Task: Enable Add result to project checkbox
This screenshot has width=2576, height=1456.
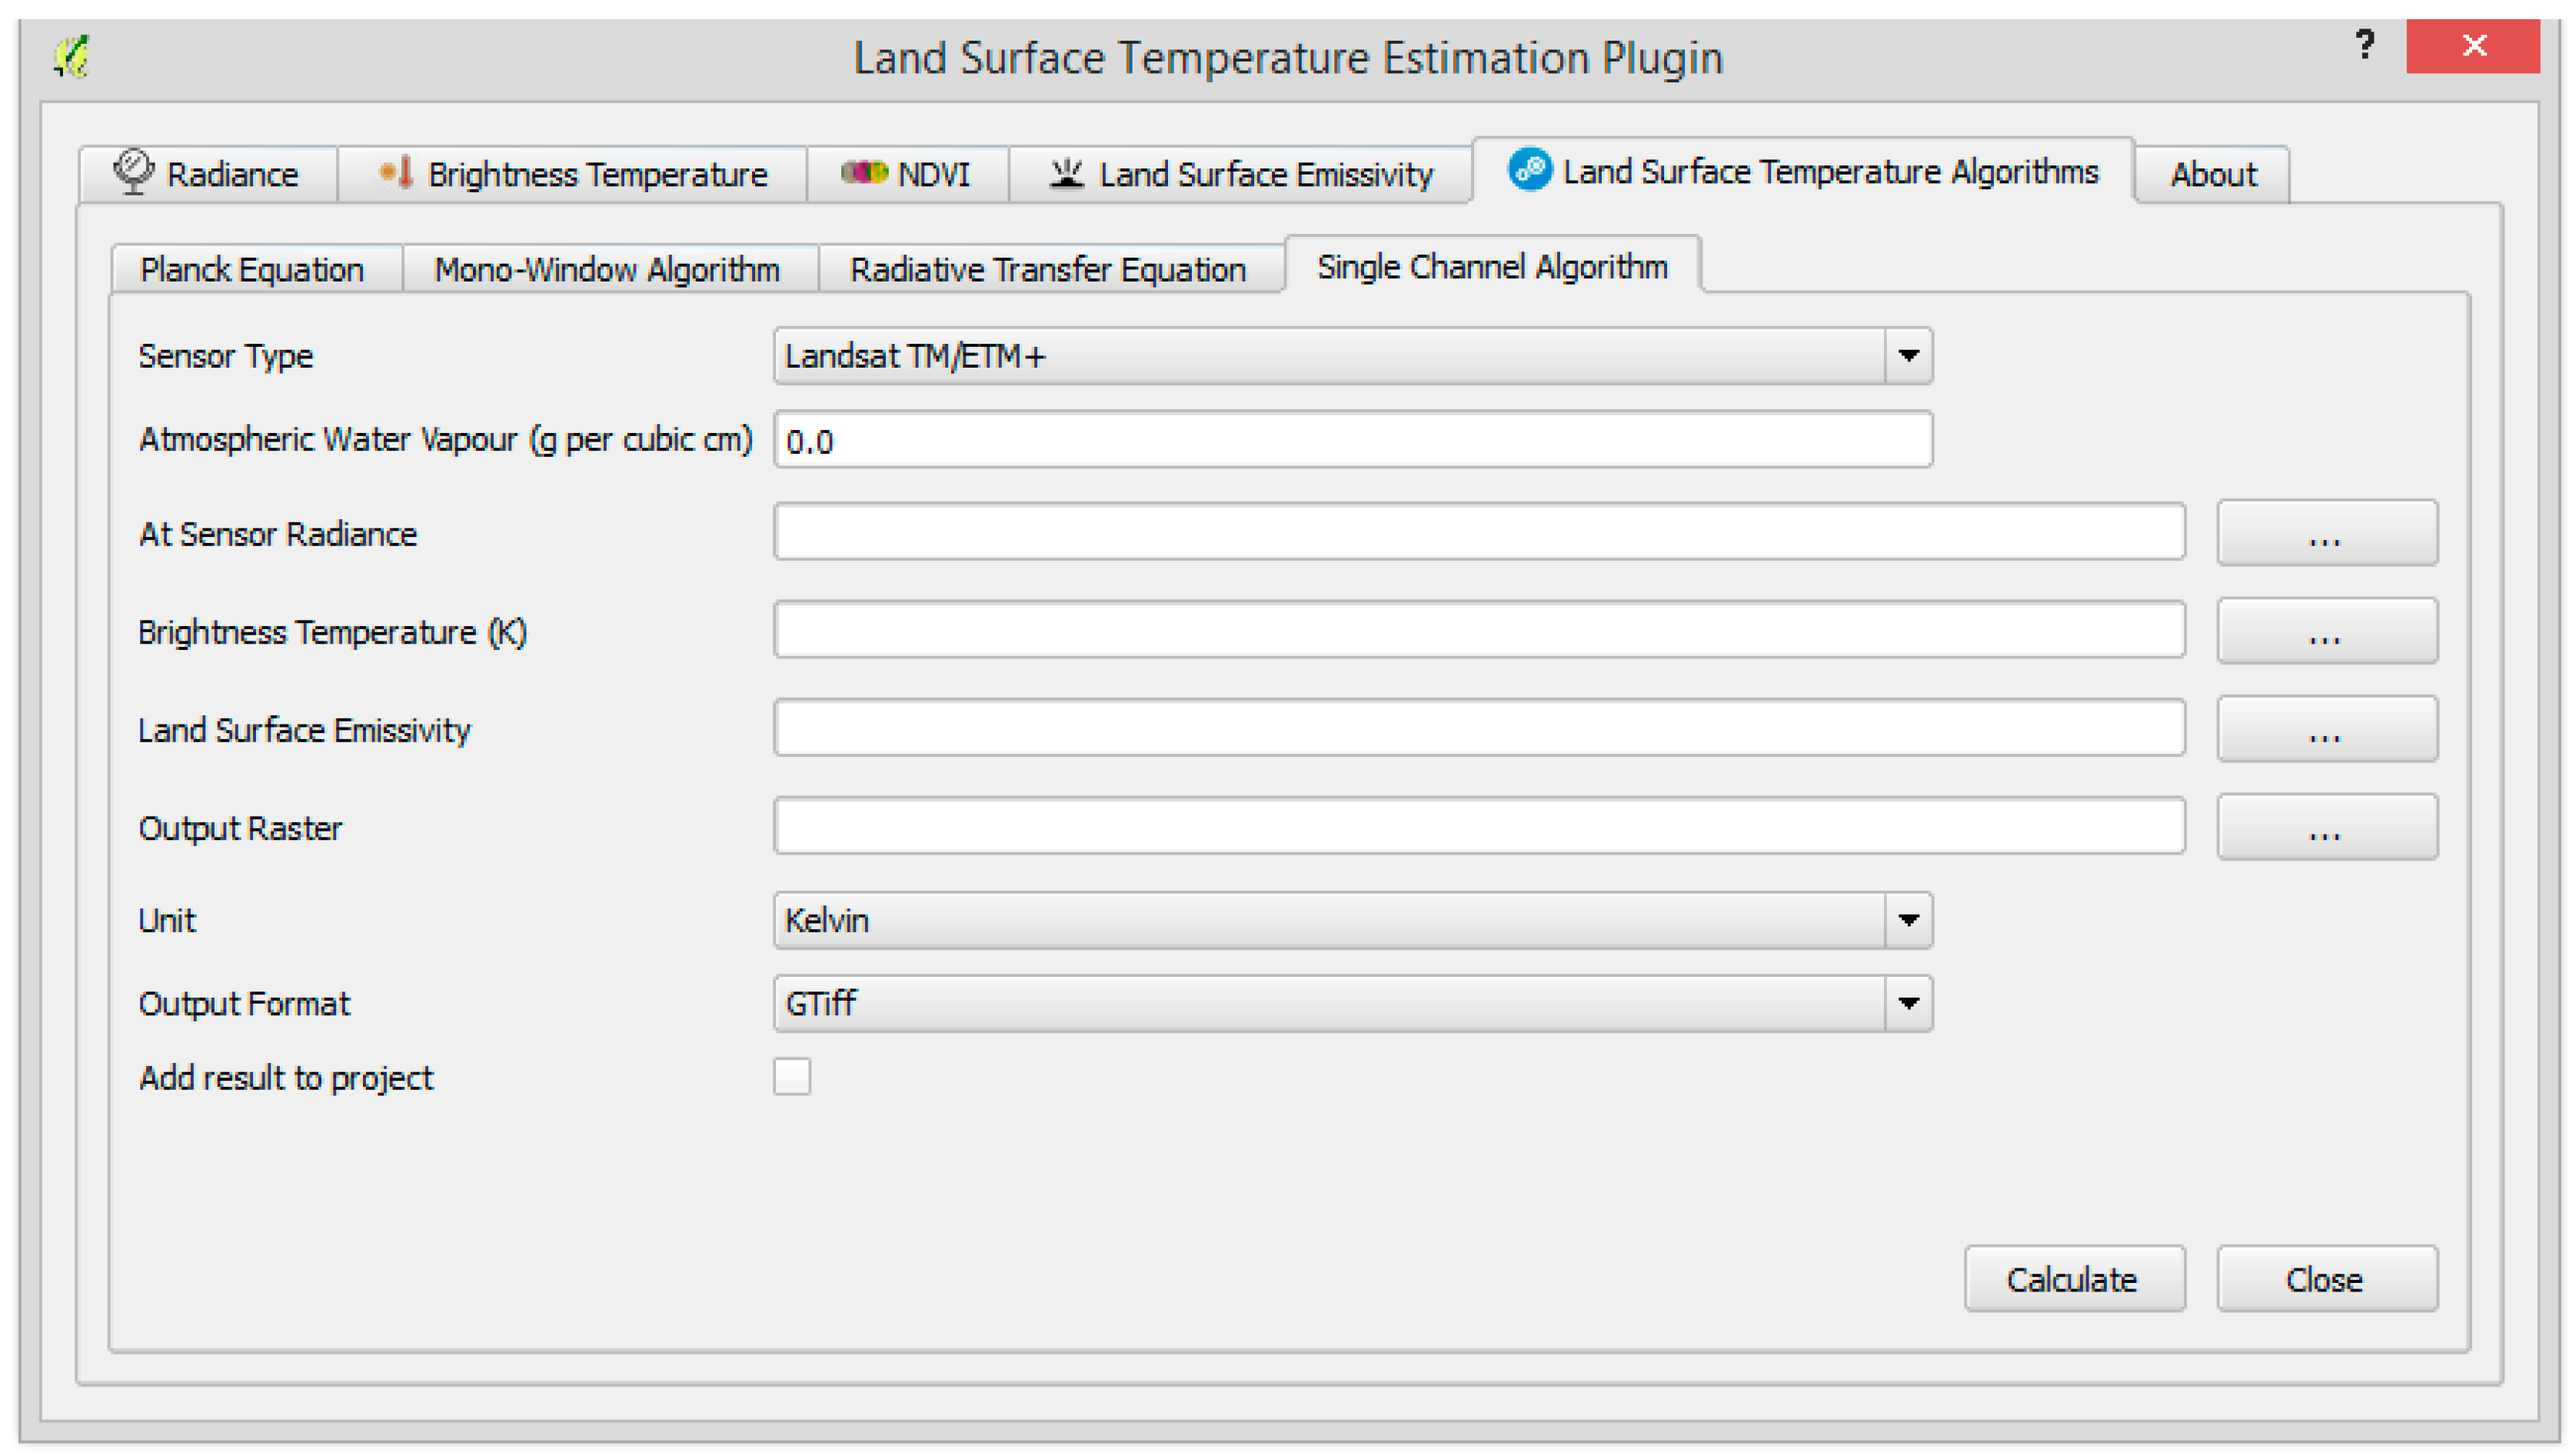Action: point(791,1077)
